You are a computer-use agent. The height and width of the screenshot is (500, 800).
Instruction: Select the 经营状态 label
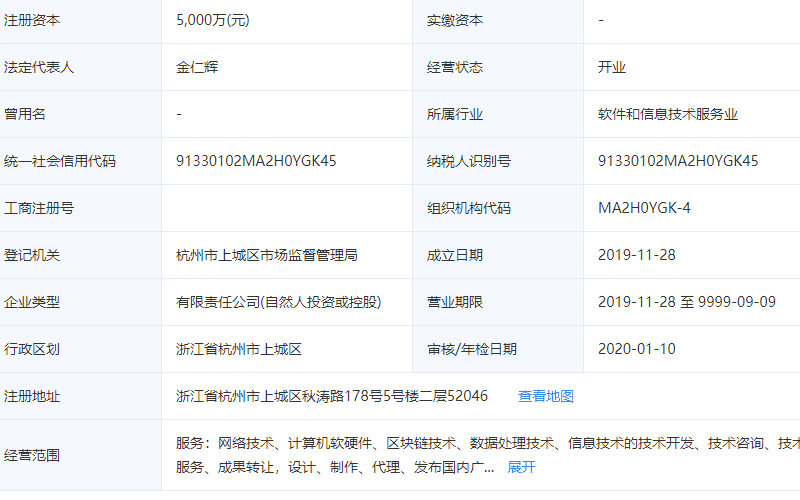455,67
